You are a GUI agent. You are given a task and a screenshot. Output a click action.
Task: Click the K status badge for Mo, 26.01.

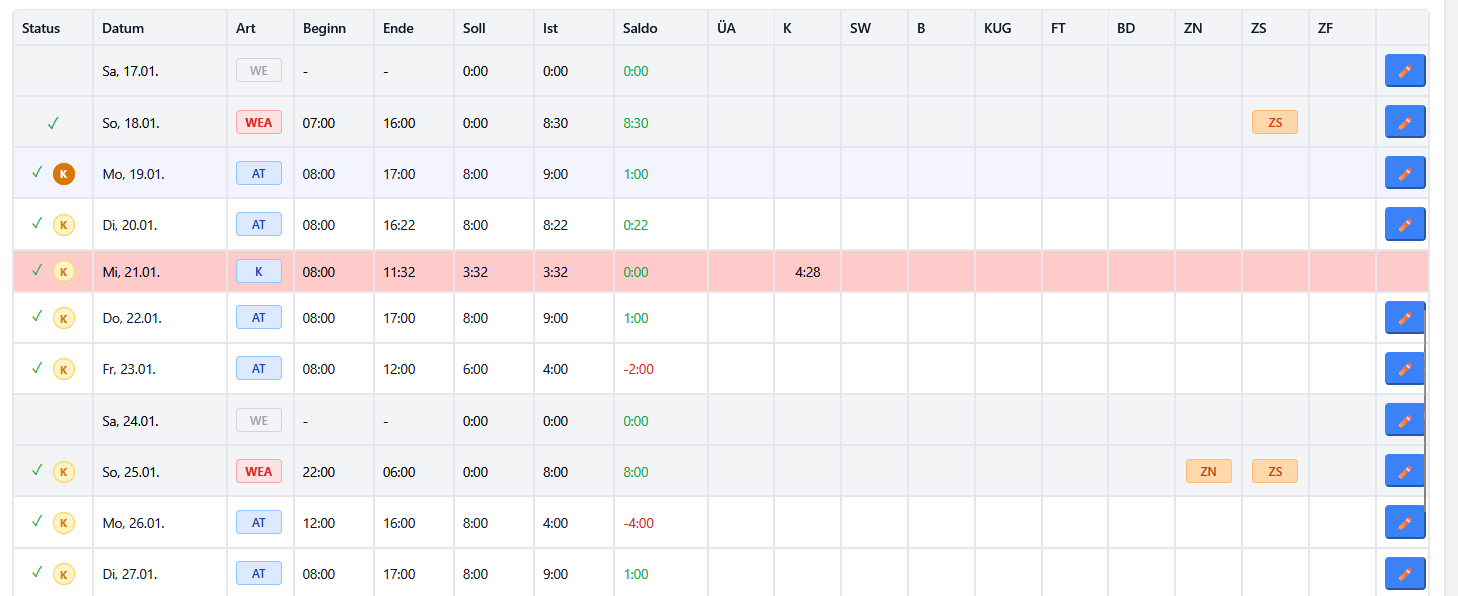(x=64, y=522)
